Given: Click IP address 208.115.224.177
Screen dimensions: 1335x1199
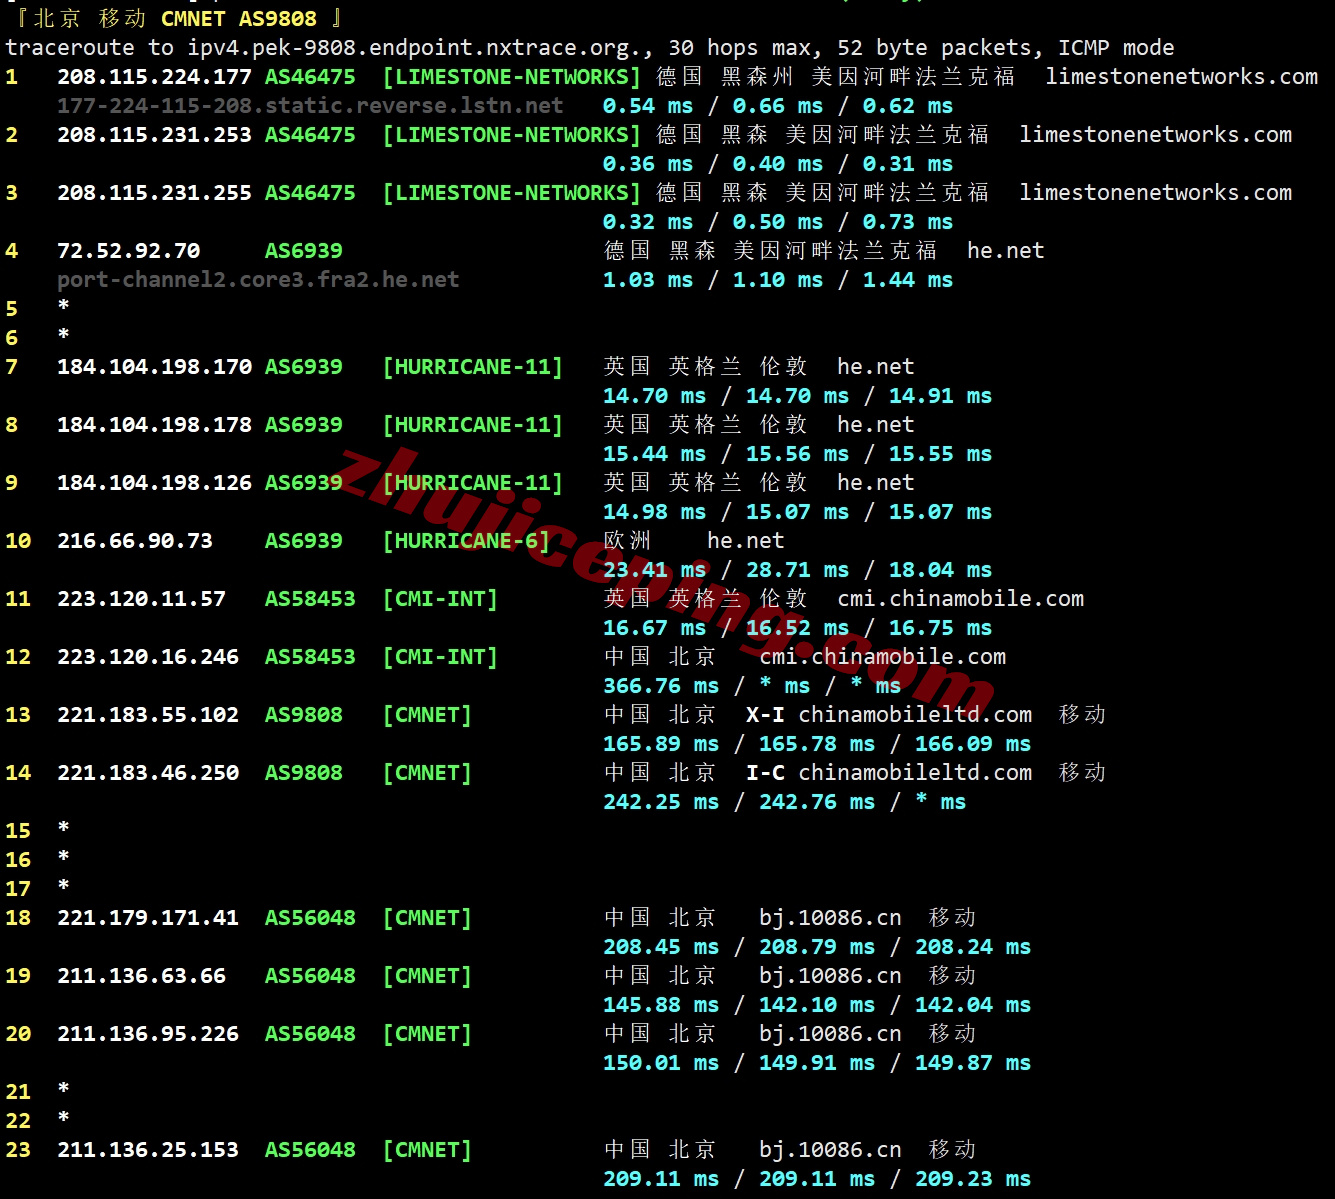Looking at the screenshot, I should tap(154, 77).
